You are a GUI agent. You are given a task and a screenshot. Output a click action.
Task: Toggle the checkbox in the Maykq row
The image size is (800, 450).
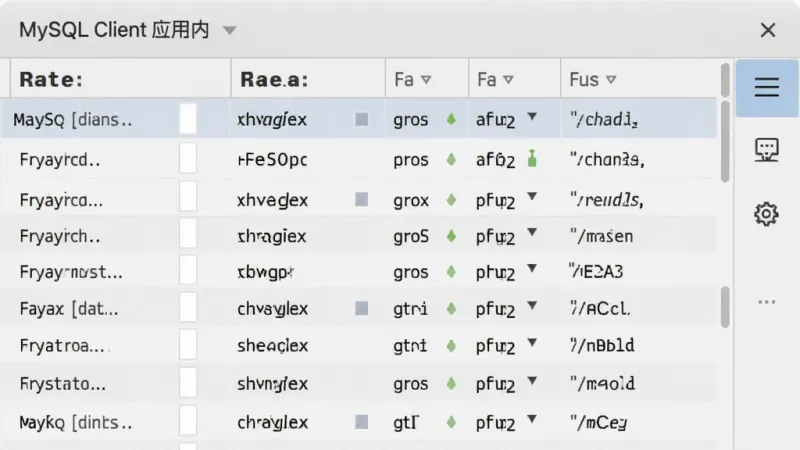tap(188, 421)
